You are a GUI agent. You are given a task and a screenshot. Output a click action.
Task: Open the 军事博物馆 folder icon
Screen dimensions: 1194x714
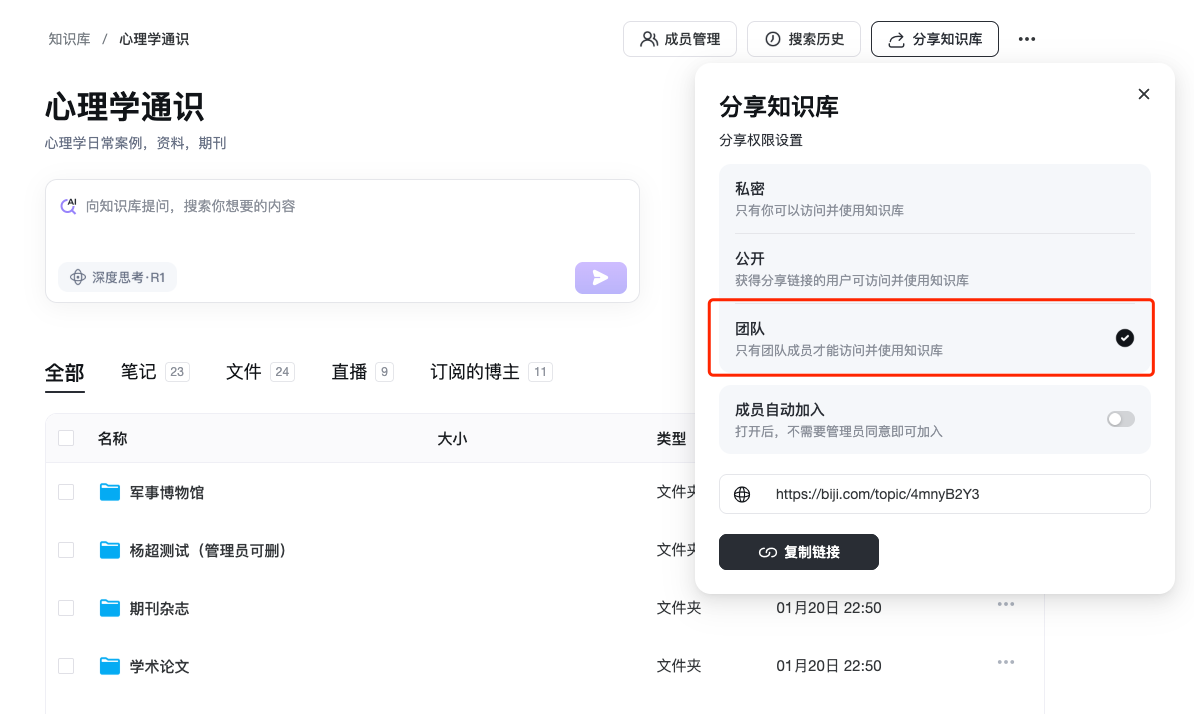[110, 492]
